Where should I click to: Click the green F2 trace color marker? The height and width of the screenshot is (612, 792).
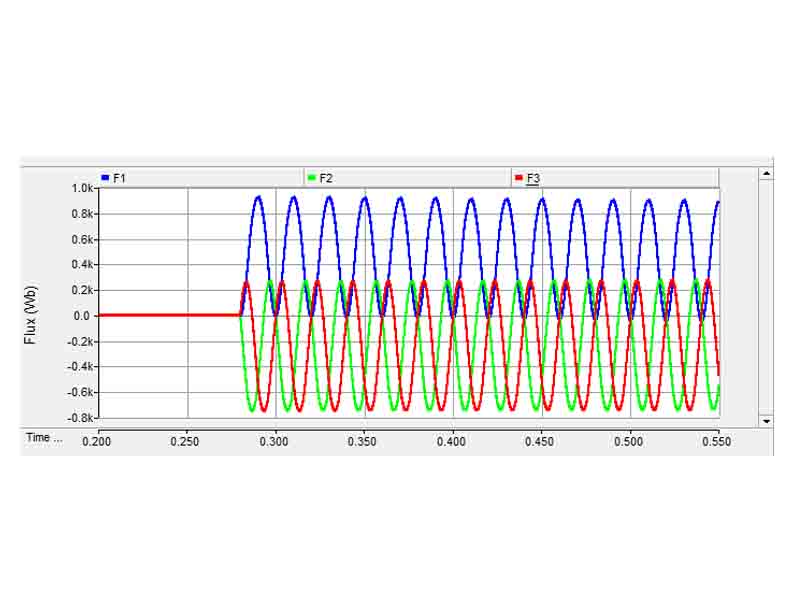[312, 178]
